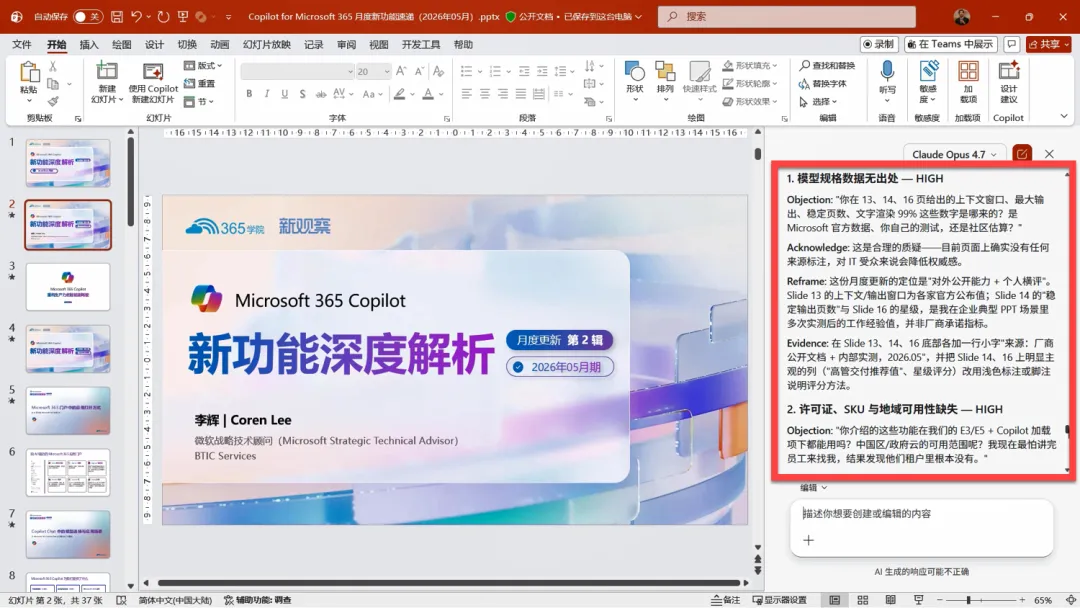1080x608 pixels.
Task: Toggle align text left
Action: point(466,94)
